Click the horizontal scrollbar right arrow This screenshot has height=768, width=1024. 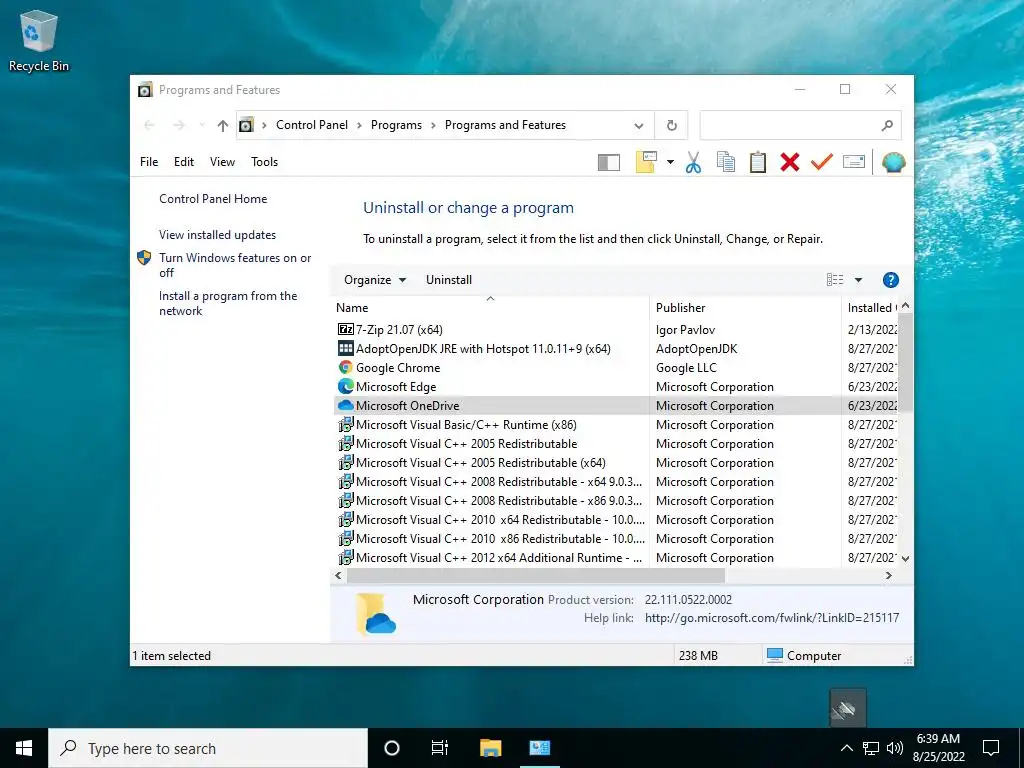888,575
